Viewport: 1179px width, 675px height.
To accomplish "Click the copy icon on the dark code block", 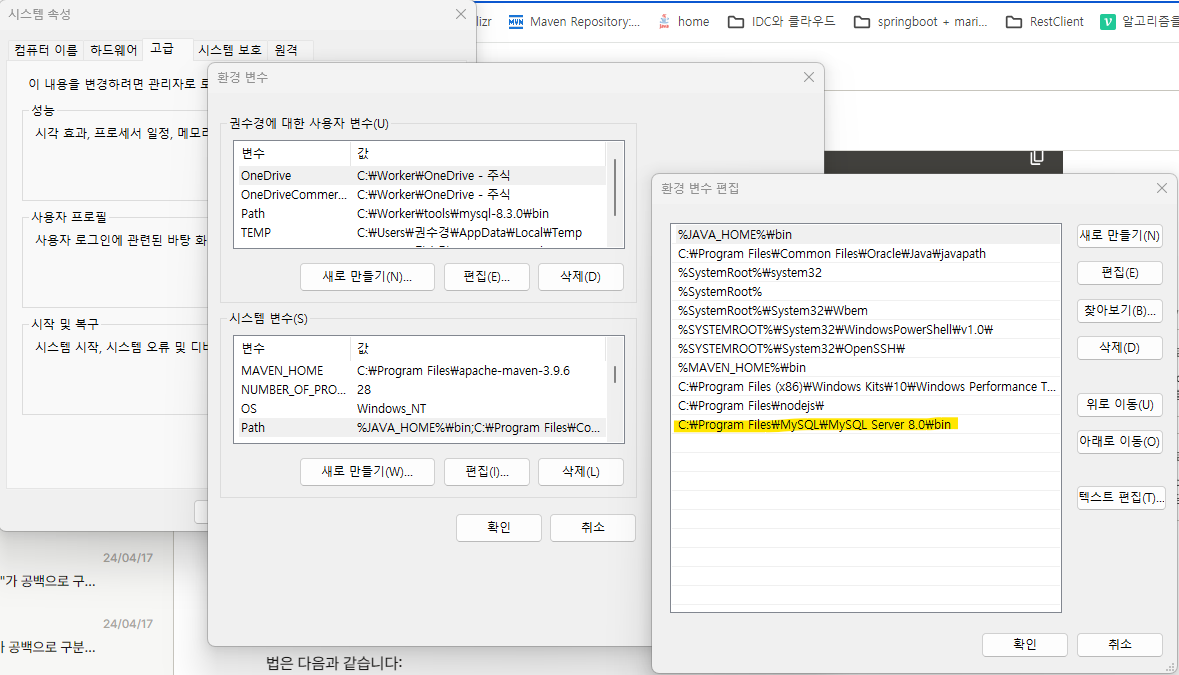I will (1036, 158).
